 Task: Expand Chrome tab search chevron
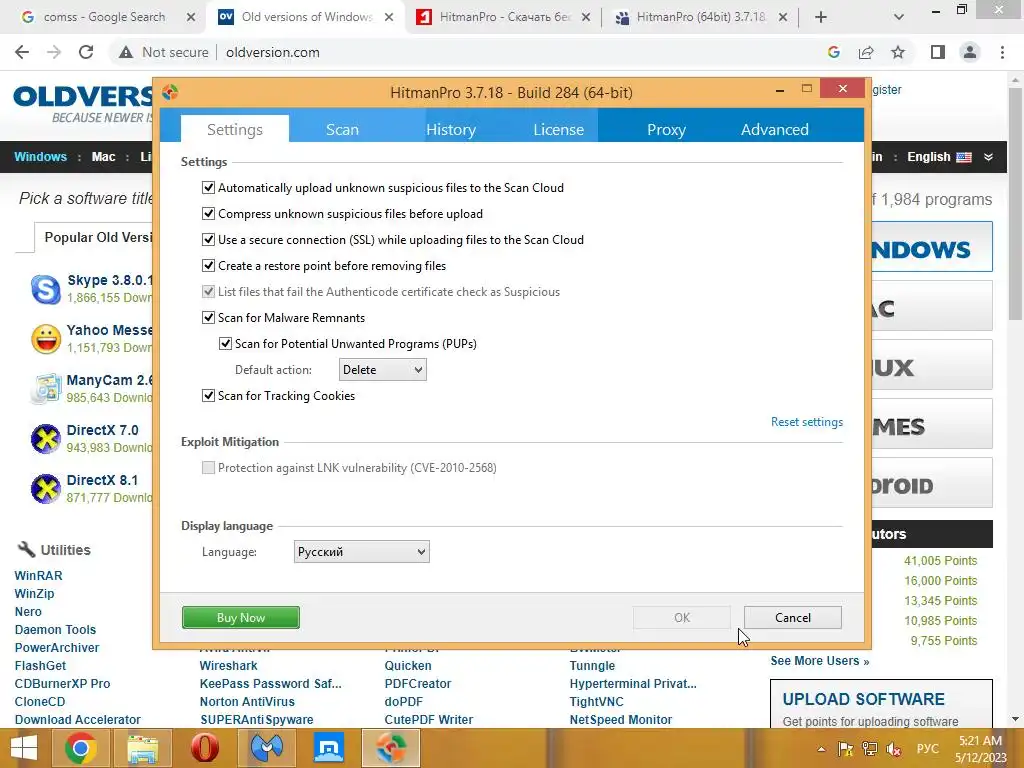(x=899, y=17)
